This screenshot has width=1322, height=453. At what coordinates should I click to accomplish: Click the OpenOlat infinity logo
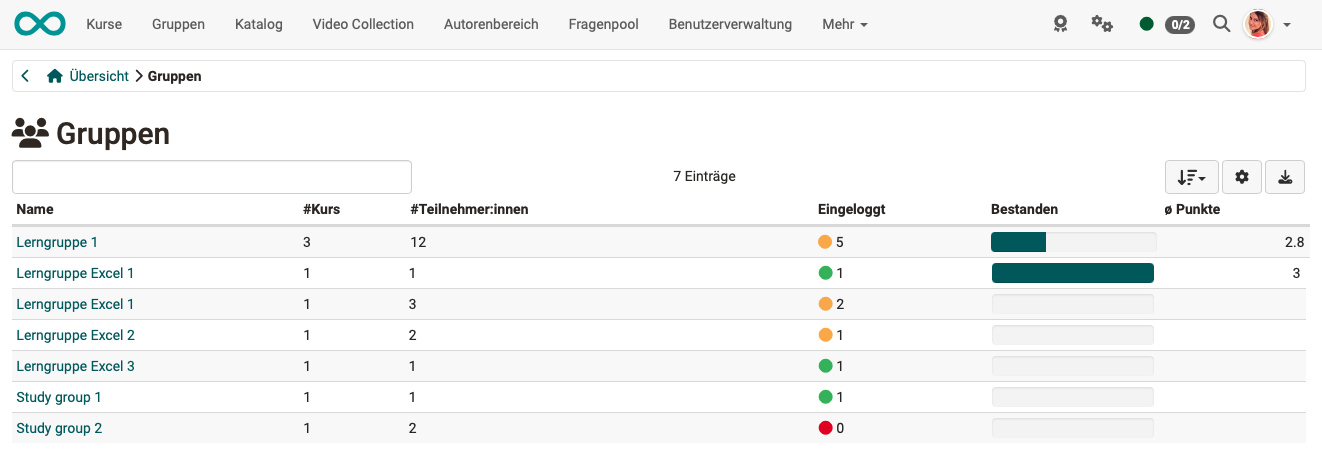(40, 24)
